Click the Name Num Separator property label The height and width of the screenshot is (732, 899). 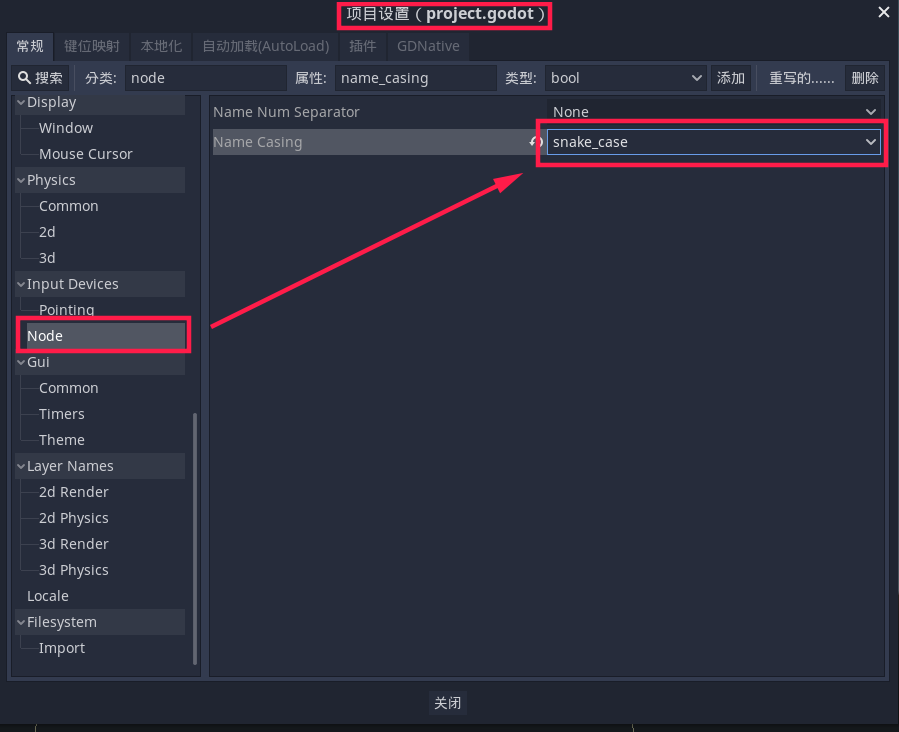coord(286,112)
